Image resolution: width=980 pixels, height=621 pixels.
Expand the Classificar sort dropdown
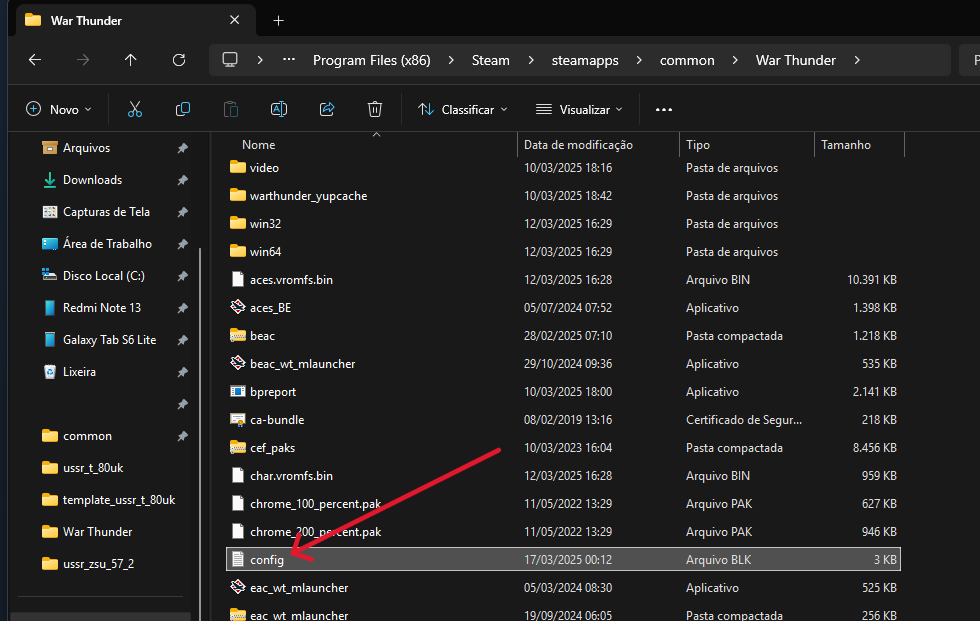(x=463, y=109)
